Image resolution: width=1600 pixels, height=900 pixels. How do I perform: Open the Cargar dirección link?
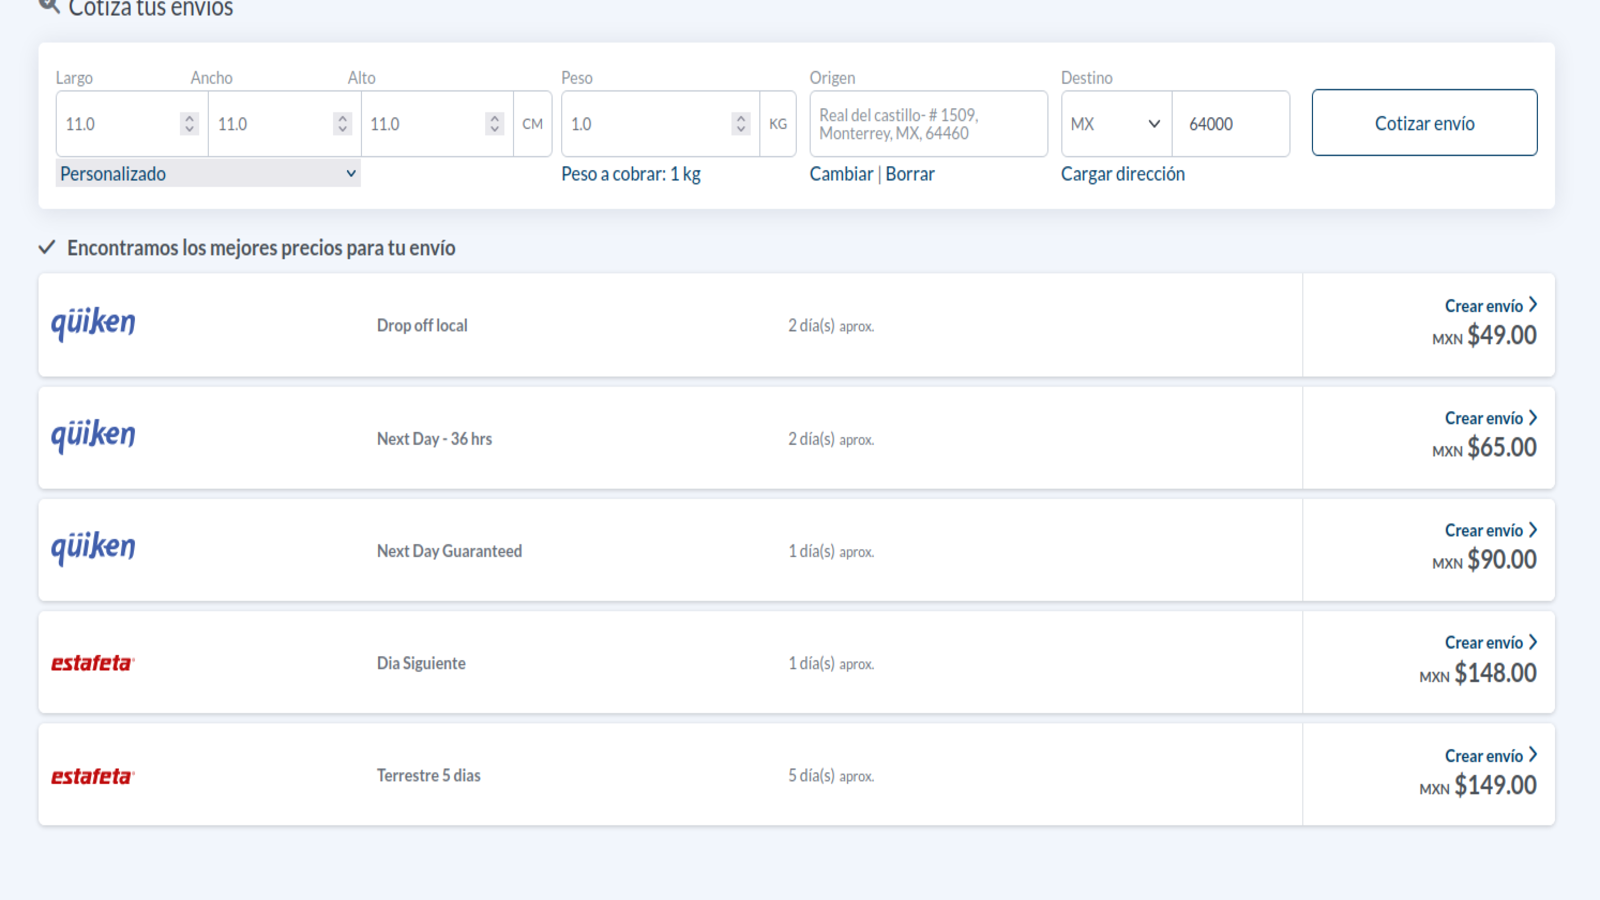point(1122,174)
